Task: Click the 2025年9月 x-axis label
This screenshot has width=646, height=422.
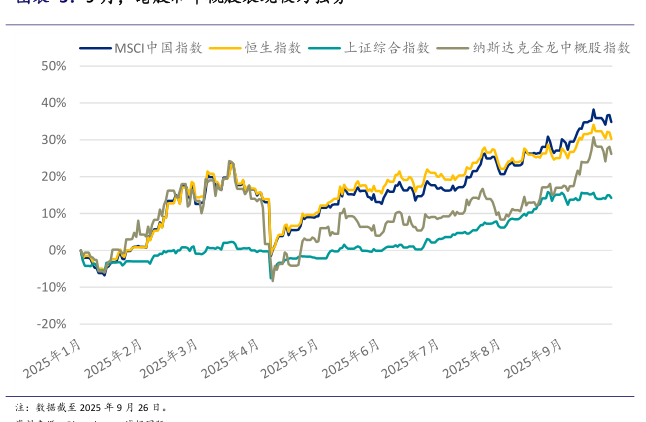Action: 531,359
